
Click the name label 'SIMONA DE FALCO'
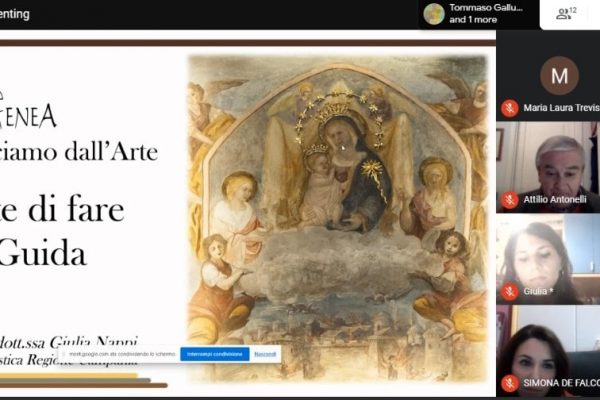pyautogui.click(x=561, y=383)
